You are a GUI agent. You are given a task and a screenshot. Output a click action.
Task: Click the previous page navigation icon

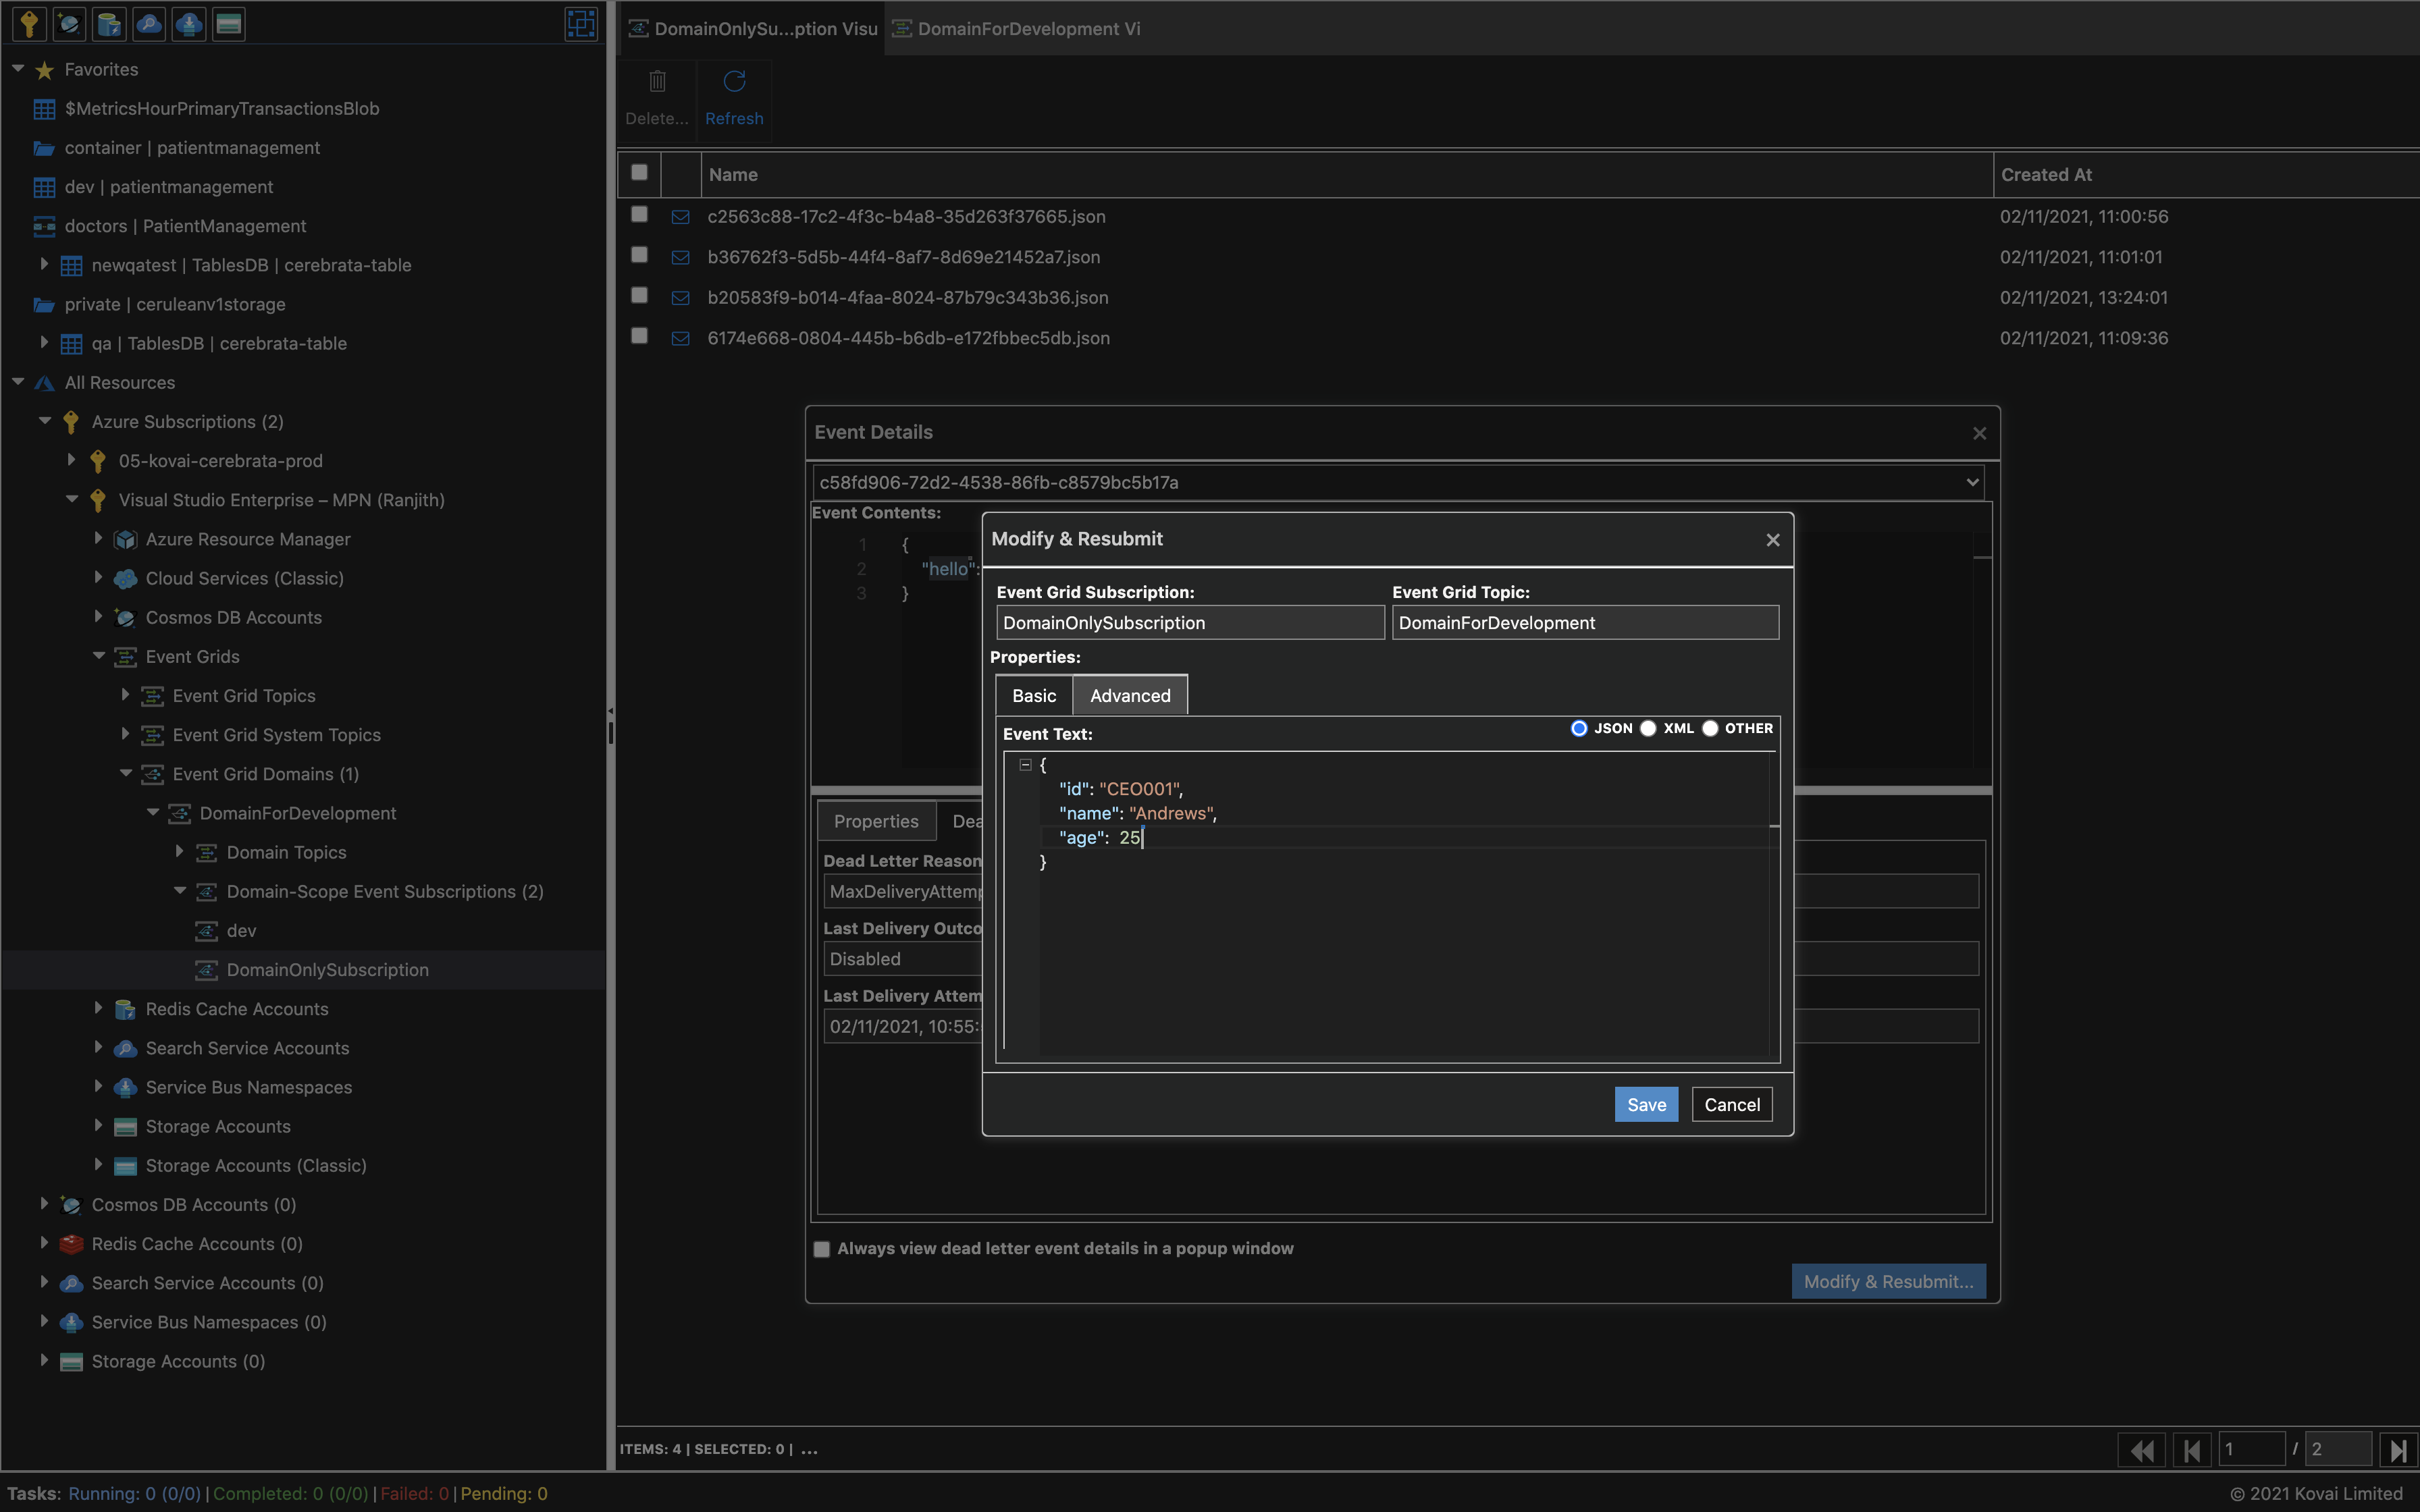click(x=2191, y=1449)
